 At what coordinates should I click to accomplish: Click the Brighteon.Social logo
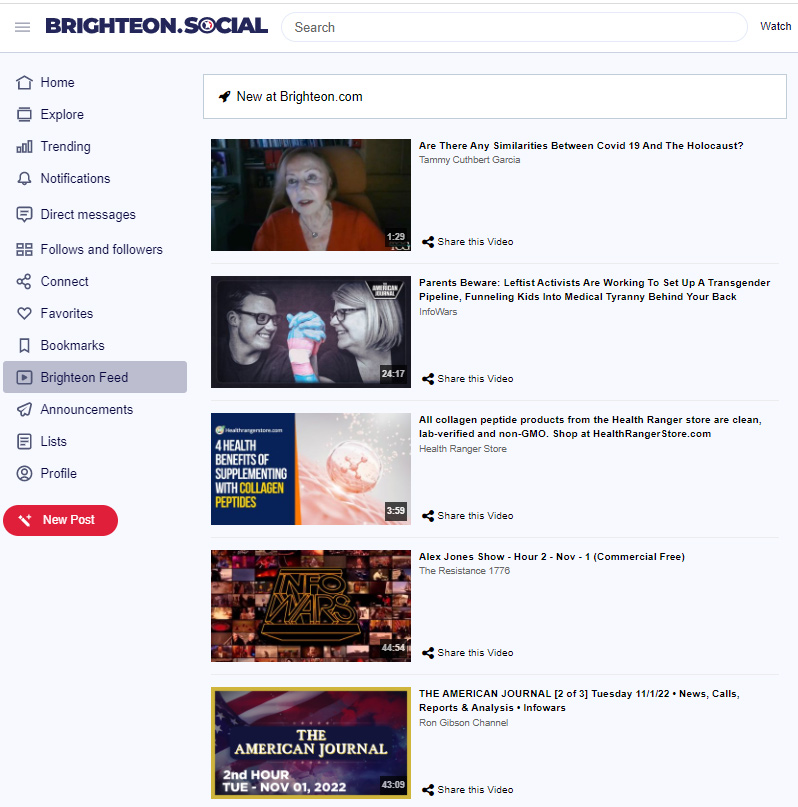pos(156,26)
